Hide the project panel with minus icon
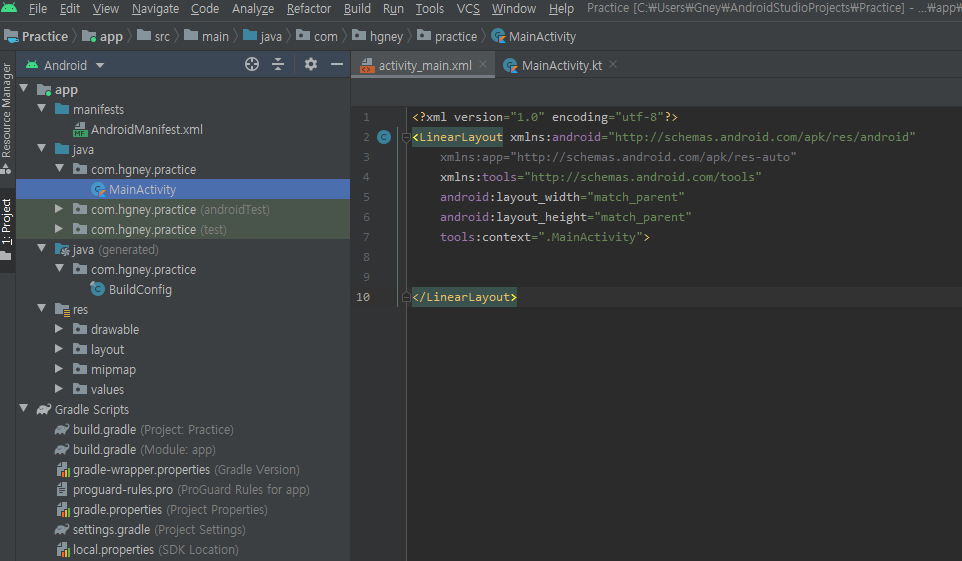Viewport: 962px width, 561px height. 337,64
